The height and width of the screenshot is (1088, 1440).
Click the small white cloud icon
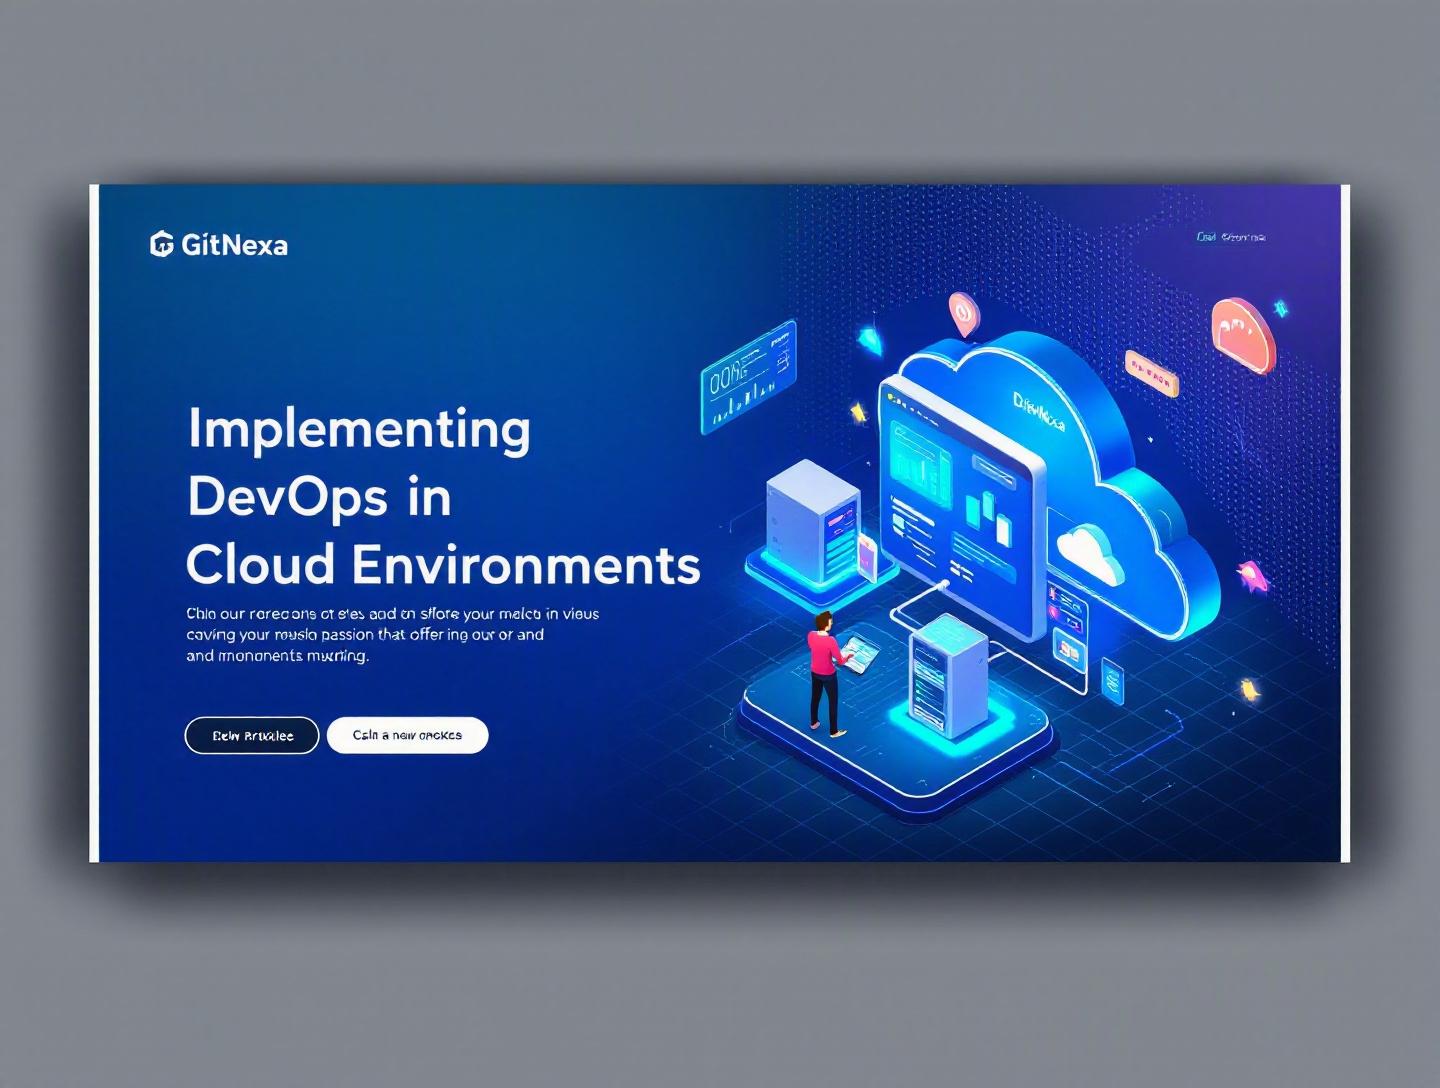click(1090, 553)
